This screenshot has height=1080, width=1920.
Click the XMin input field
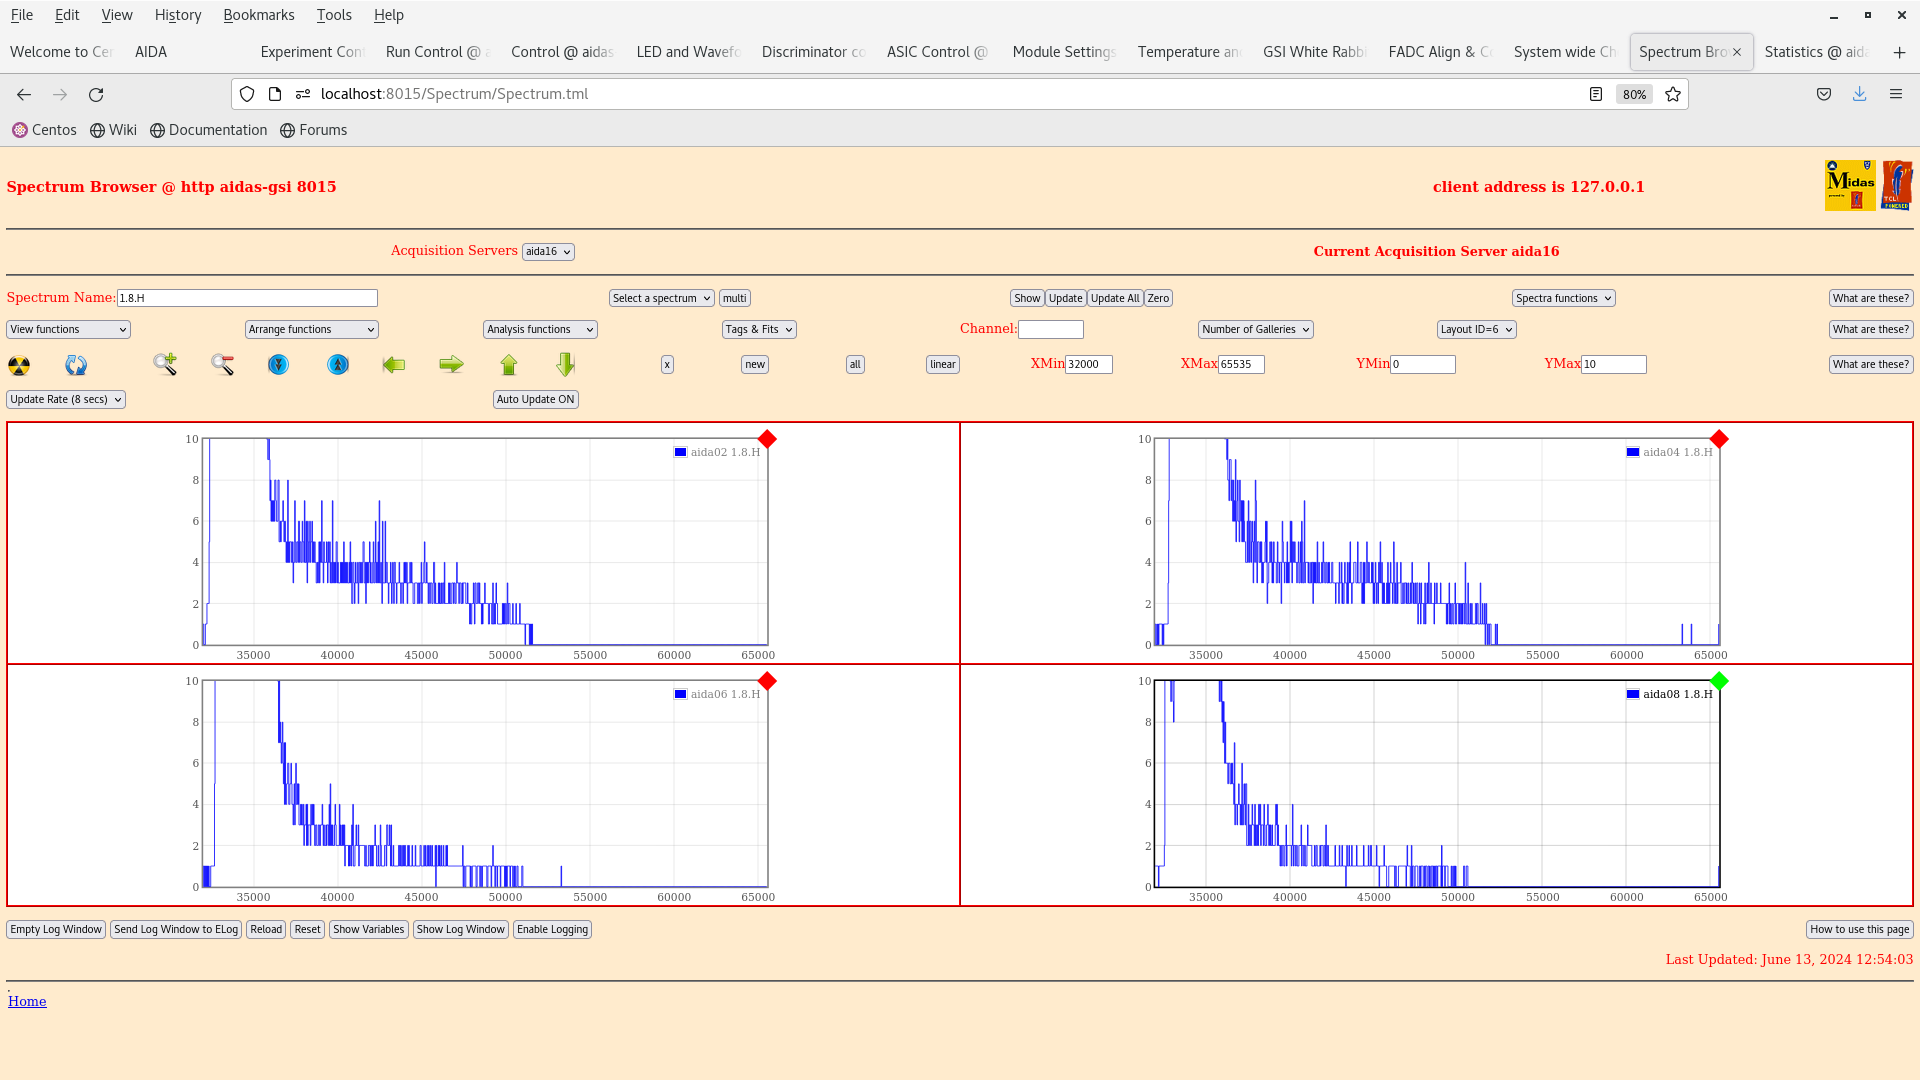click(x=1088, y=365)
